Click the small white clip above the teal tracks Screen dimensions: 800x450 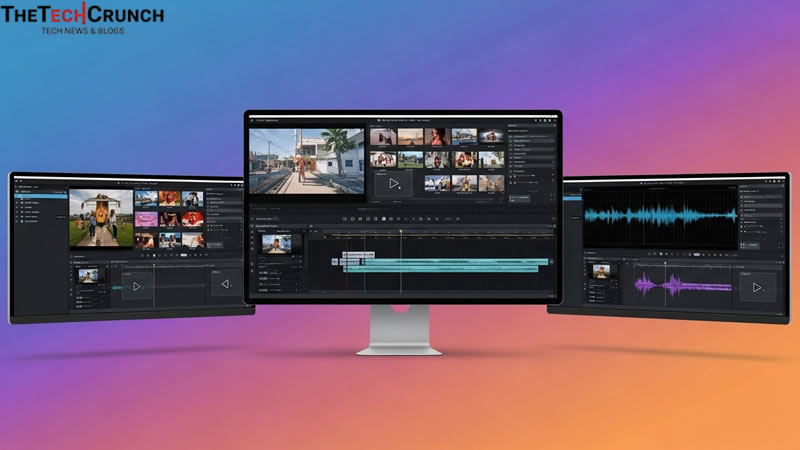coord(359,254)
